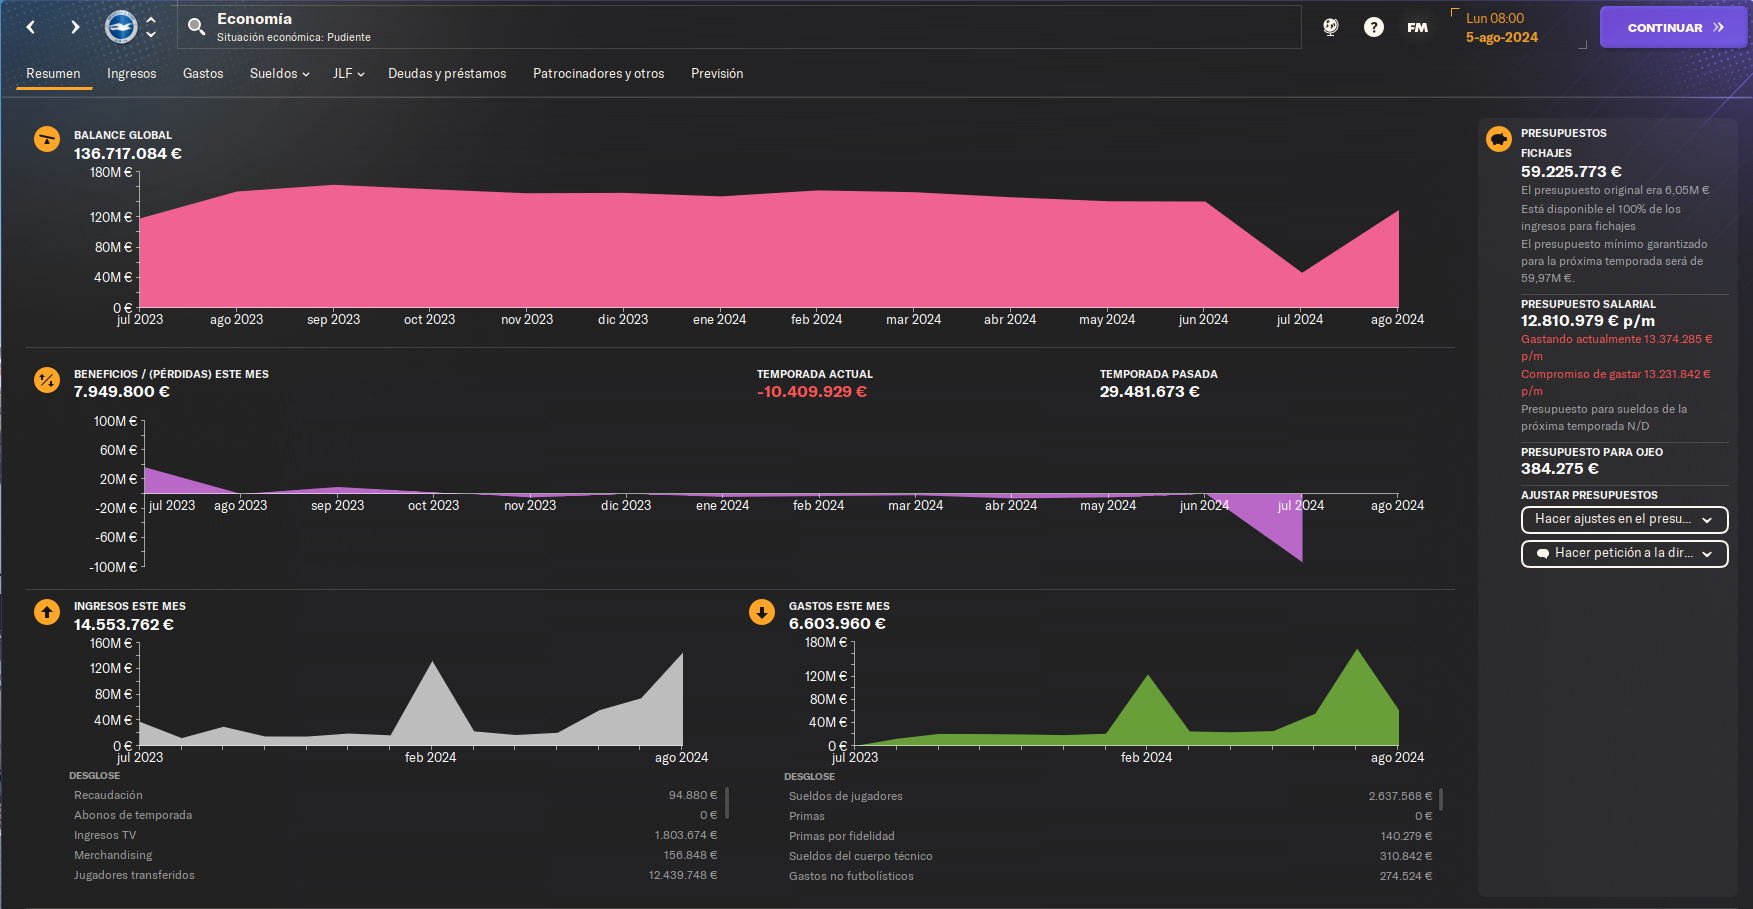Screen dimensions: 1753x909
Task: Click the Balance Global scale icon
Action: click(47, 139)
